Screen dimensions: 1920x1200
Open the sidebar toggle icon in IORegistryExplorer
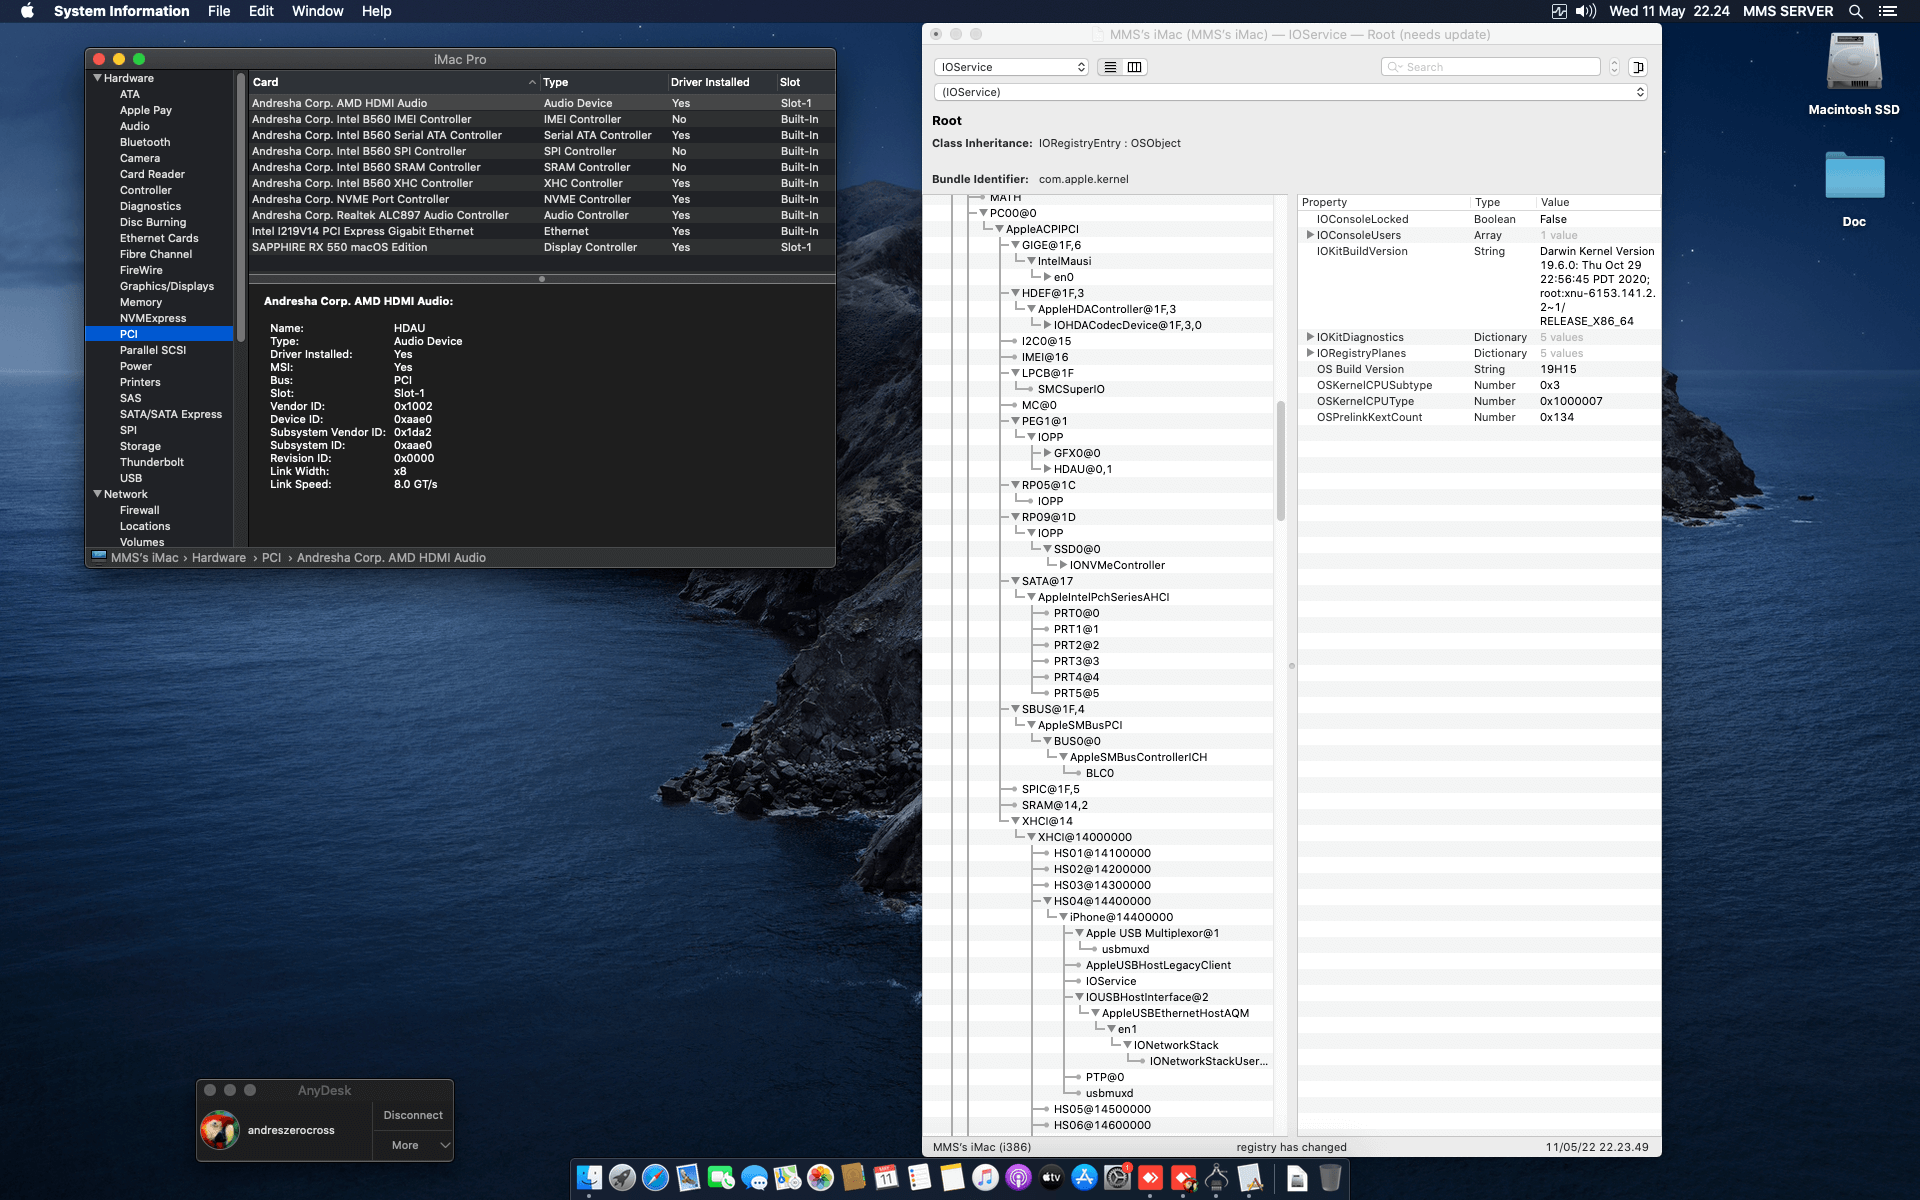pos(1637,67)
